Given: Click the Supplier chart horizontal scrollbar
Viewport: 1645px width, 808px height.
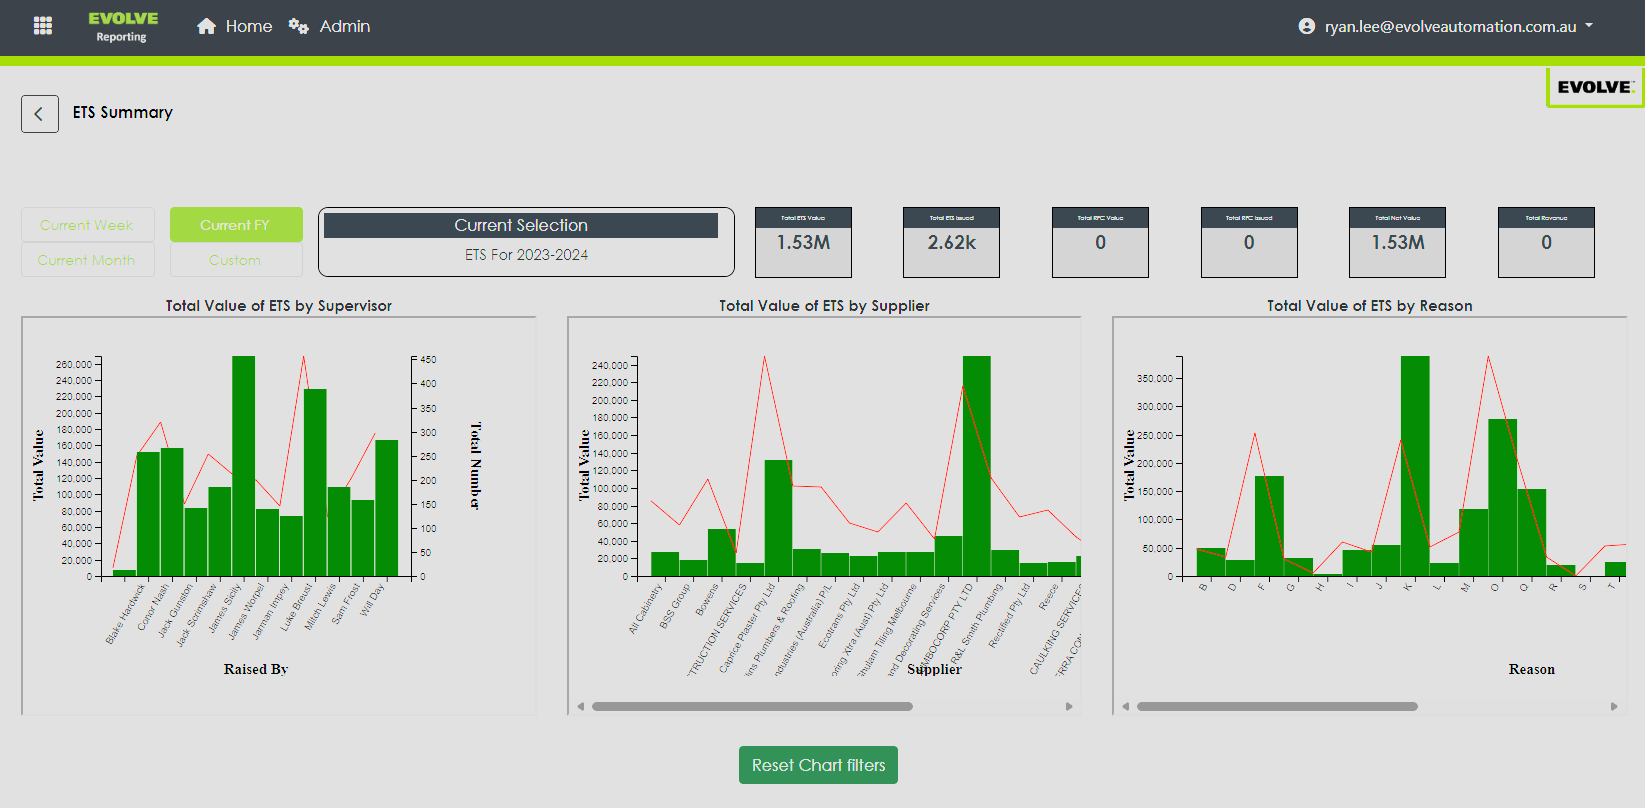Looking at the screenshot, I should click(752, 706).
